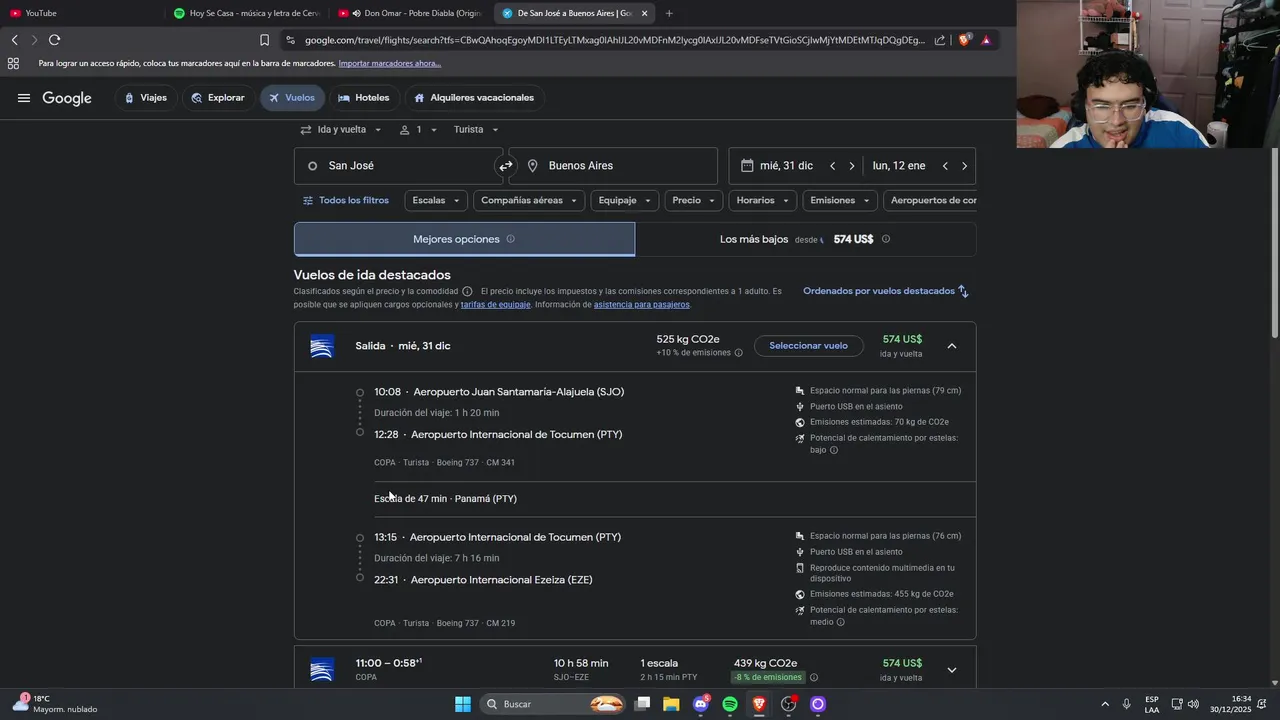Select the Los más bajos tab
The height and width of the screenshot is (720, 1280).
point(806,239)
